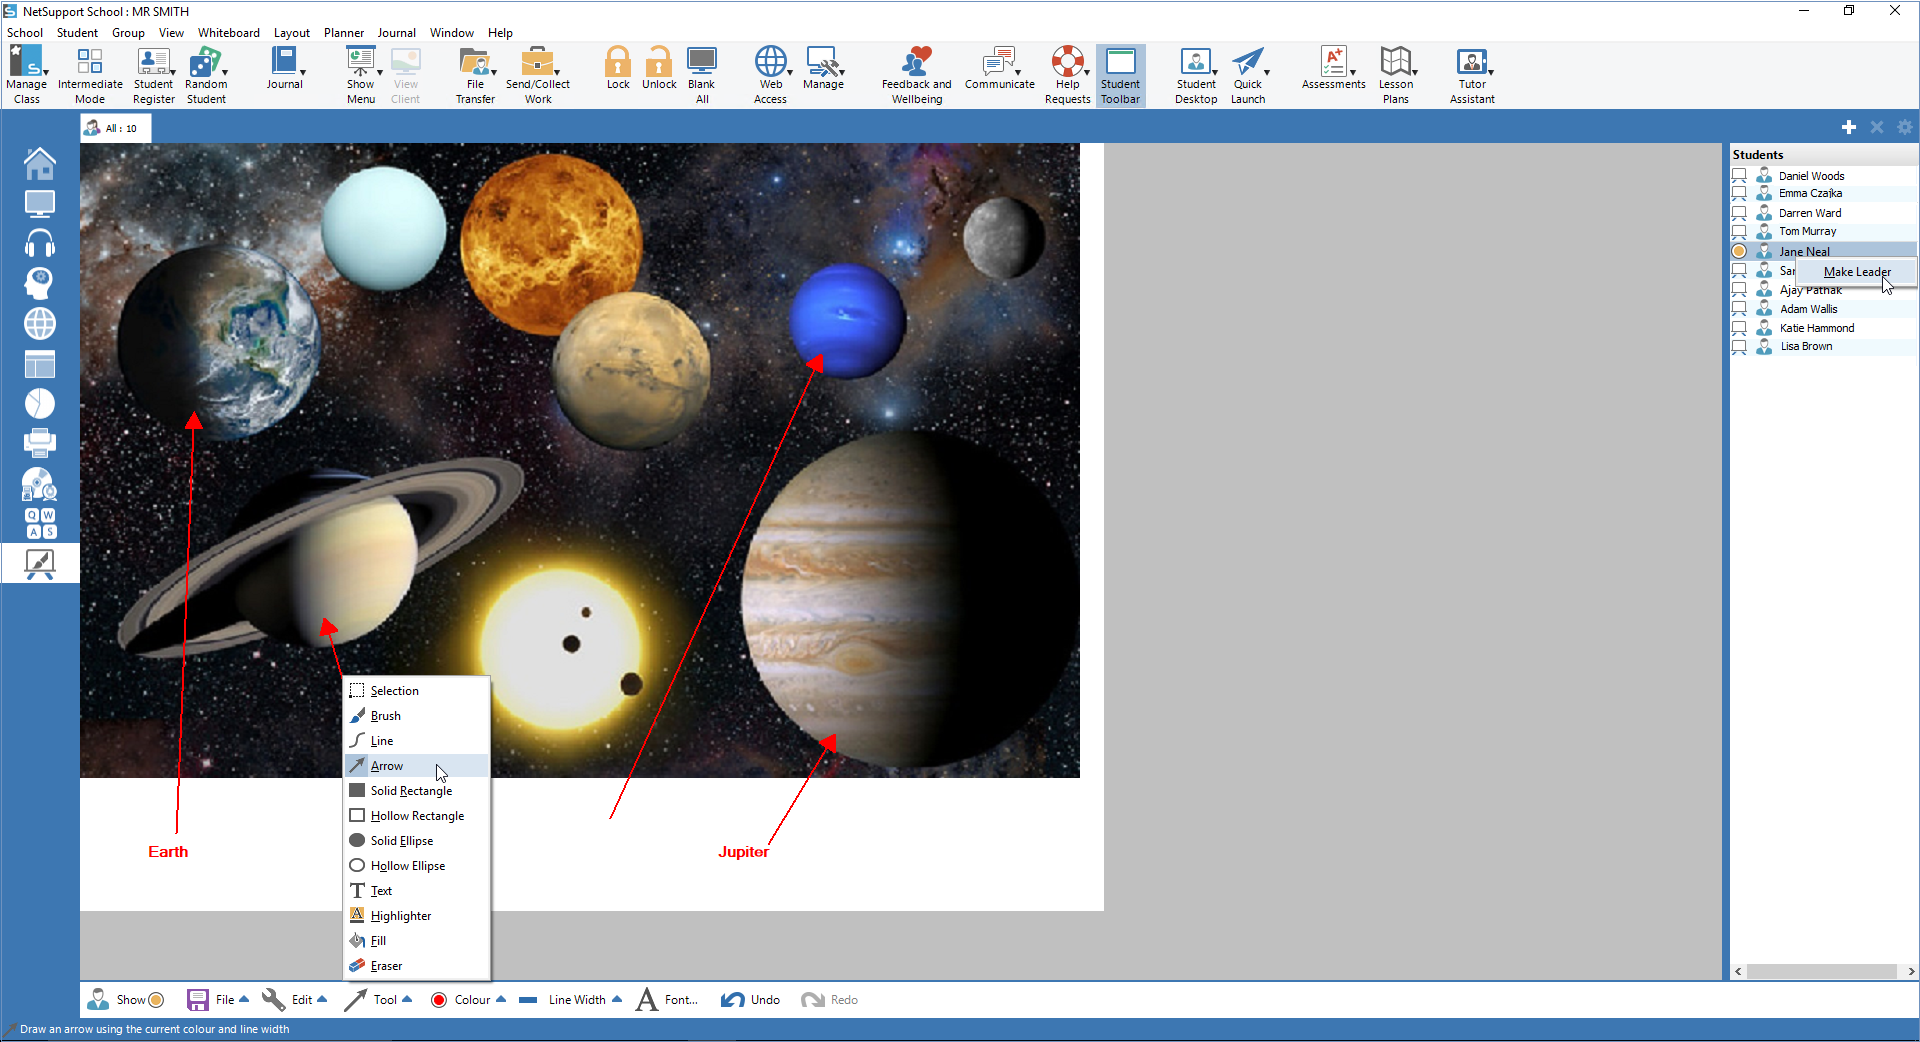The width and height of the screenshot is (1920, 1042).
Task: Click the radio indicator next to Jane Neal
Action: tap(1738, 250)
